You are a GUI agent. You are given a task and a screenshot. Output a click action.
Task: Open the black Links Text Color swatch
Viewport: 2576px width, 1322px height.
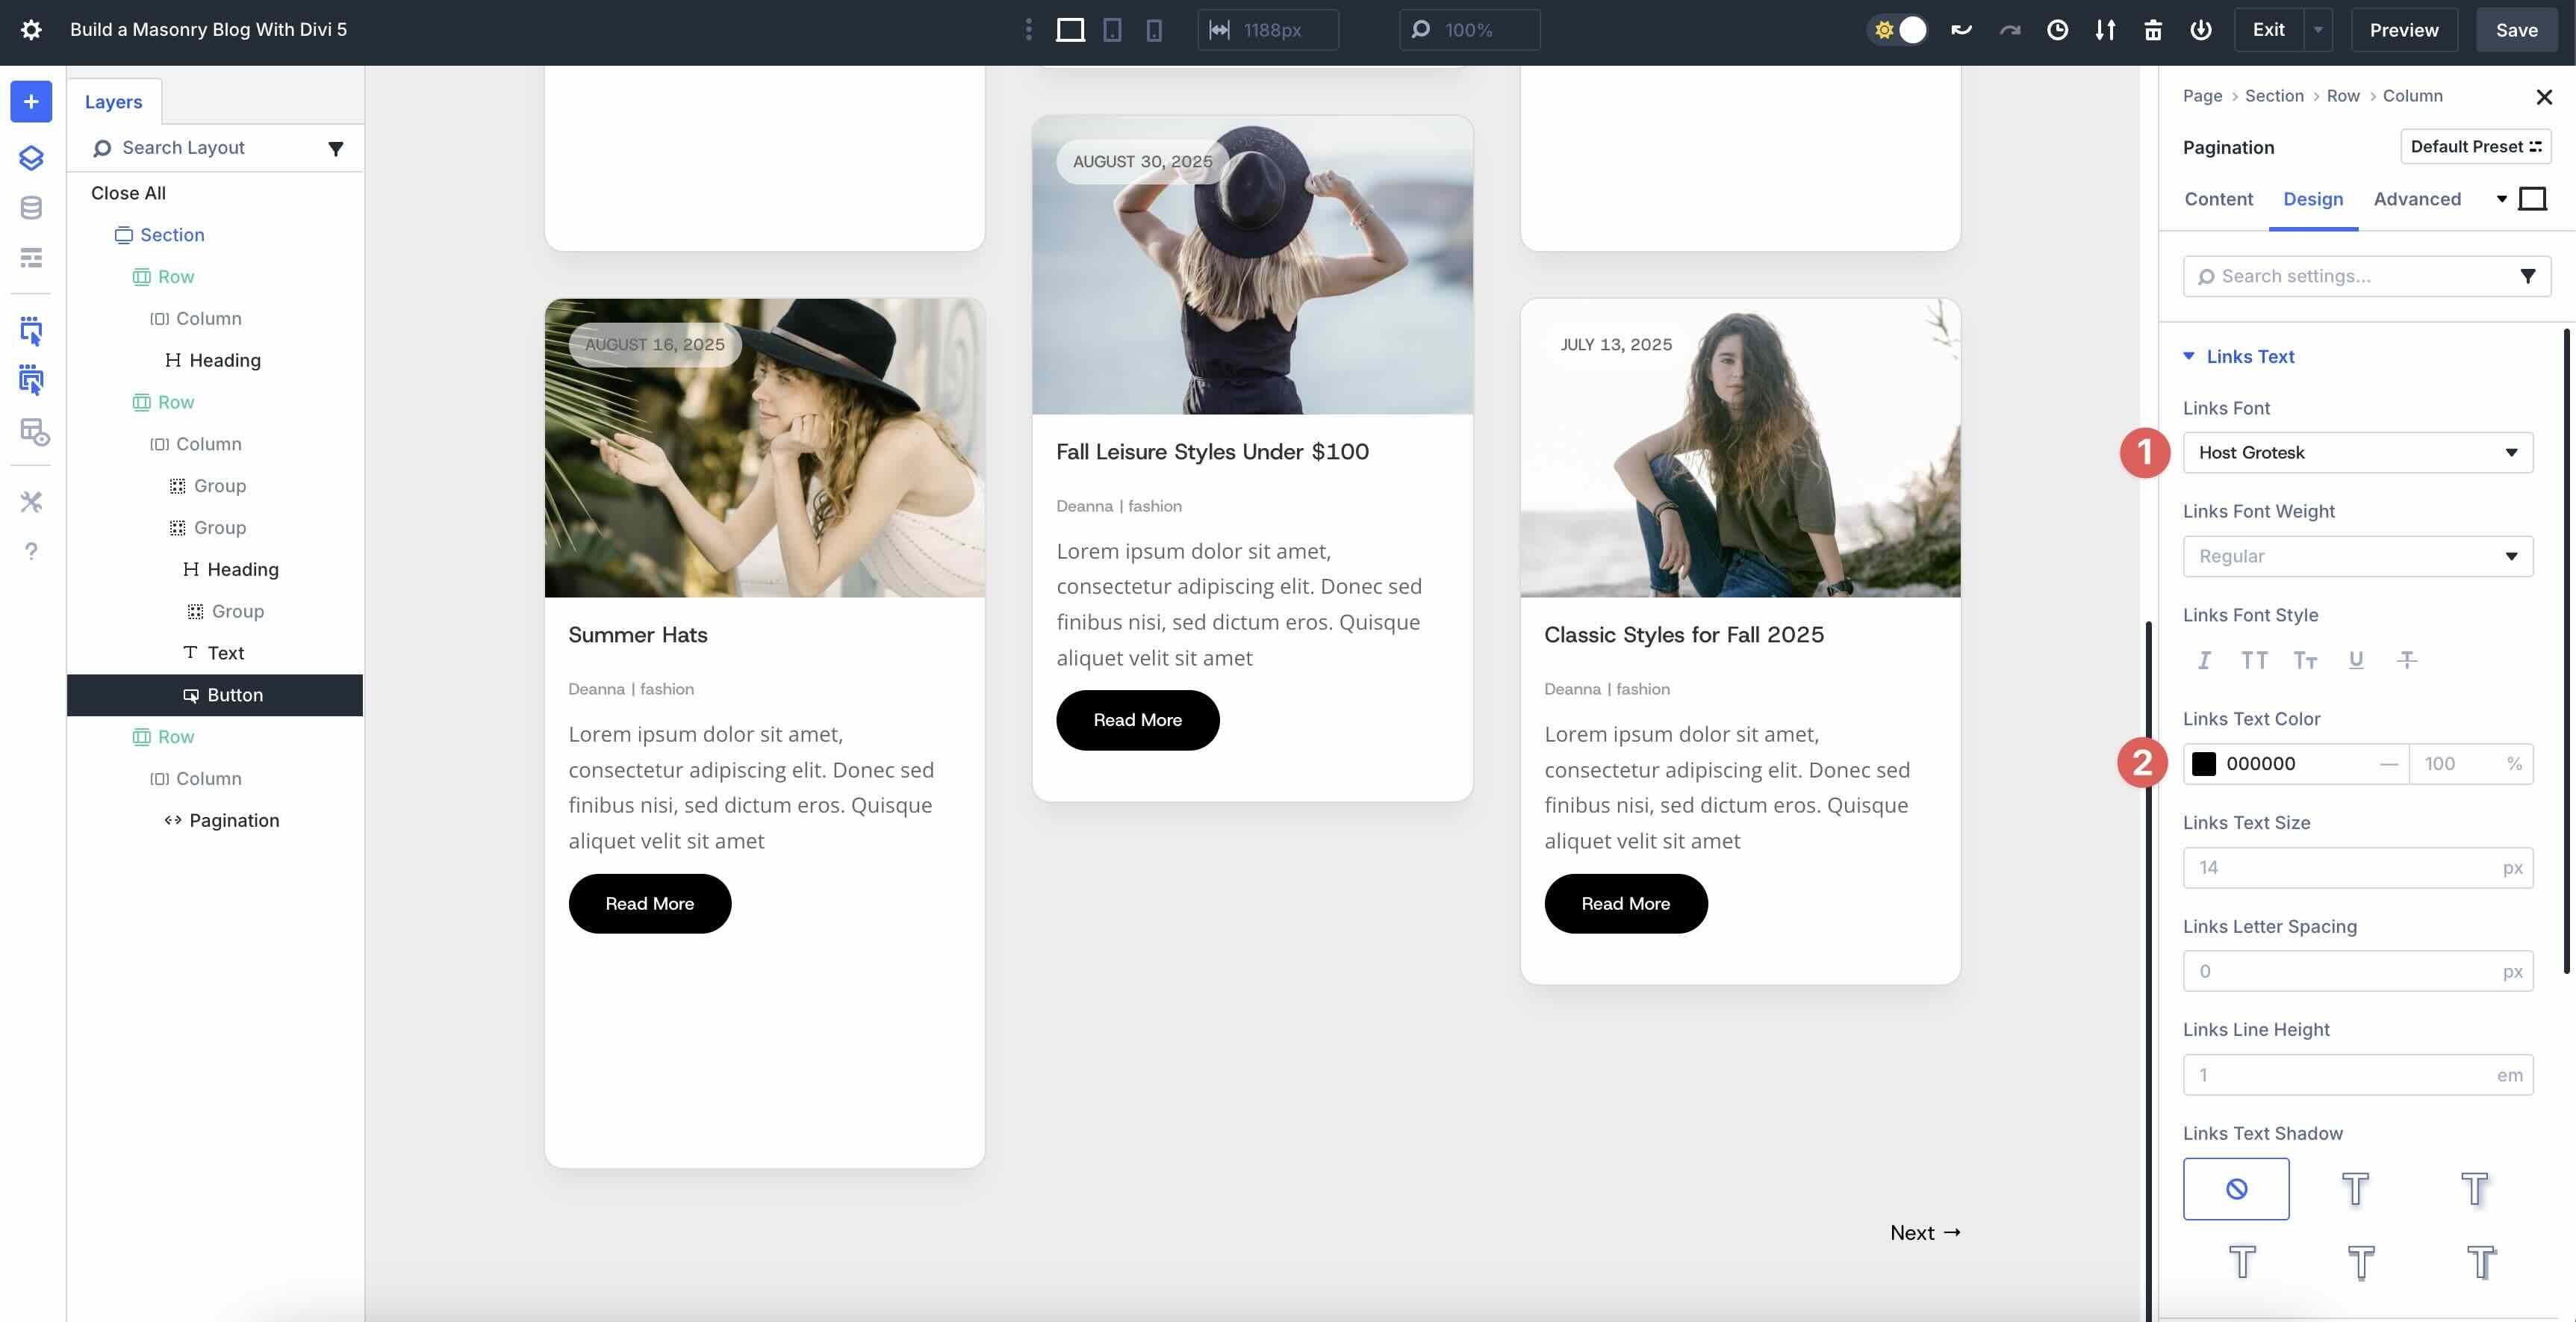tap(2205, 763)
